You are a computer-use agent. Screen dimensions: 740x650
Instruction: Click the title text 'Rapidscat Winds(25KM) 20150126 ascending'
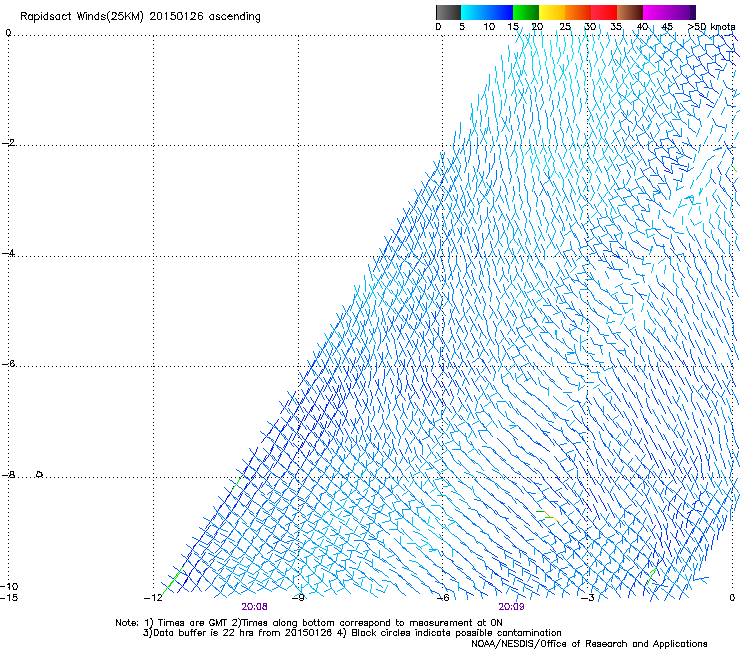click(140, 17)
